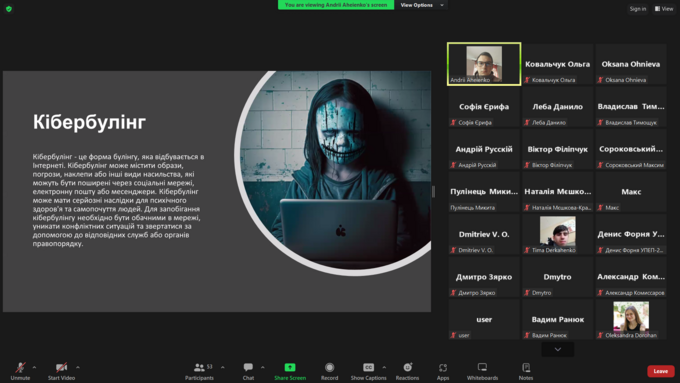Open the Chat panel icon
This screenshot has height=383, width=680.
point(248,367)
